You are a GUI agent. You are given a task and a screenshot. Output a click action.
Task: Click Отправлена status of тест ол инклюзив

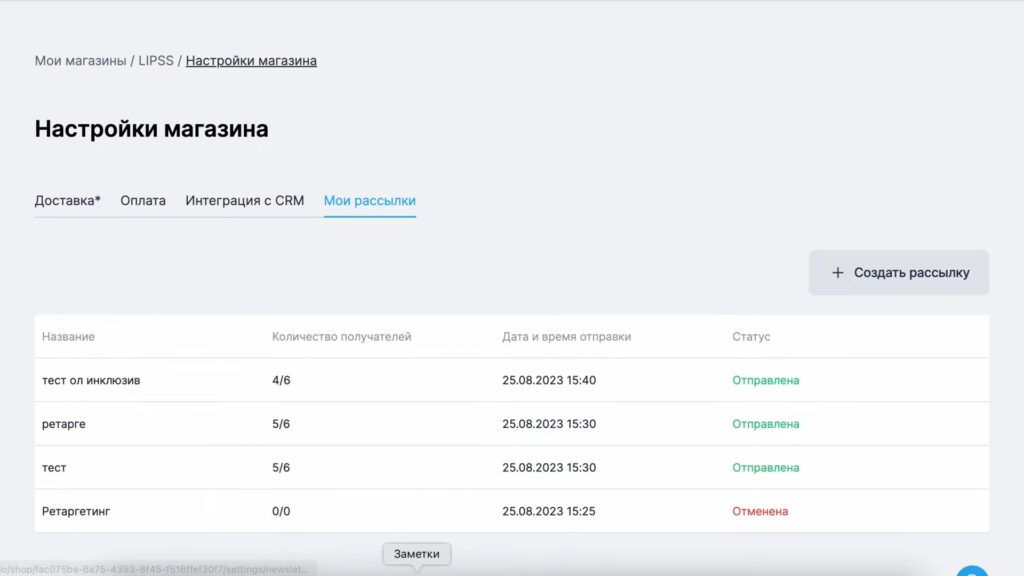point(765,380)
